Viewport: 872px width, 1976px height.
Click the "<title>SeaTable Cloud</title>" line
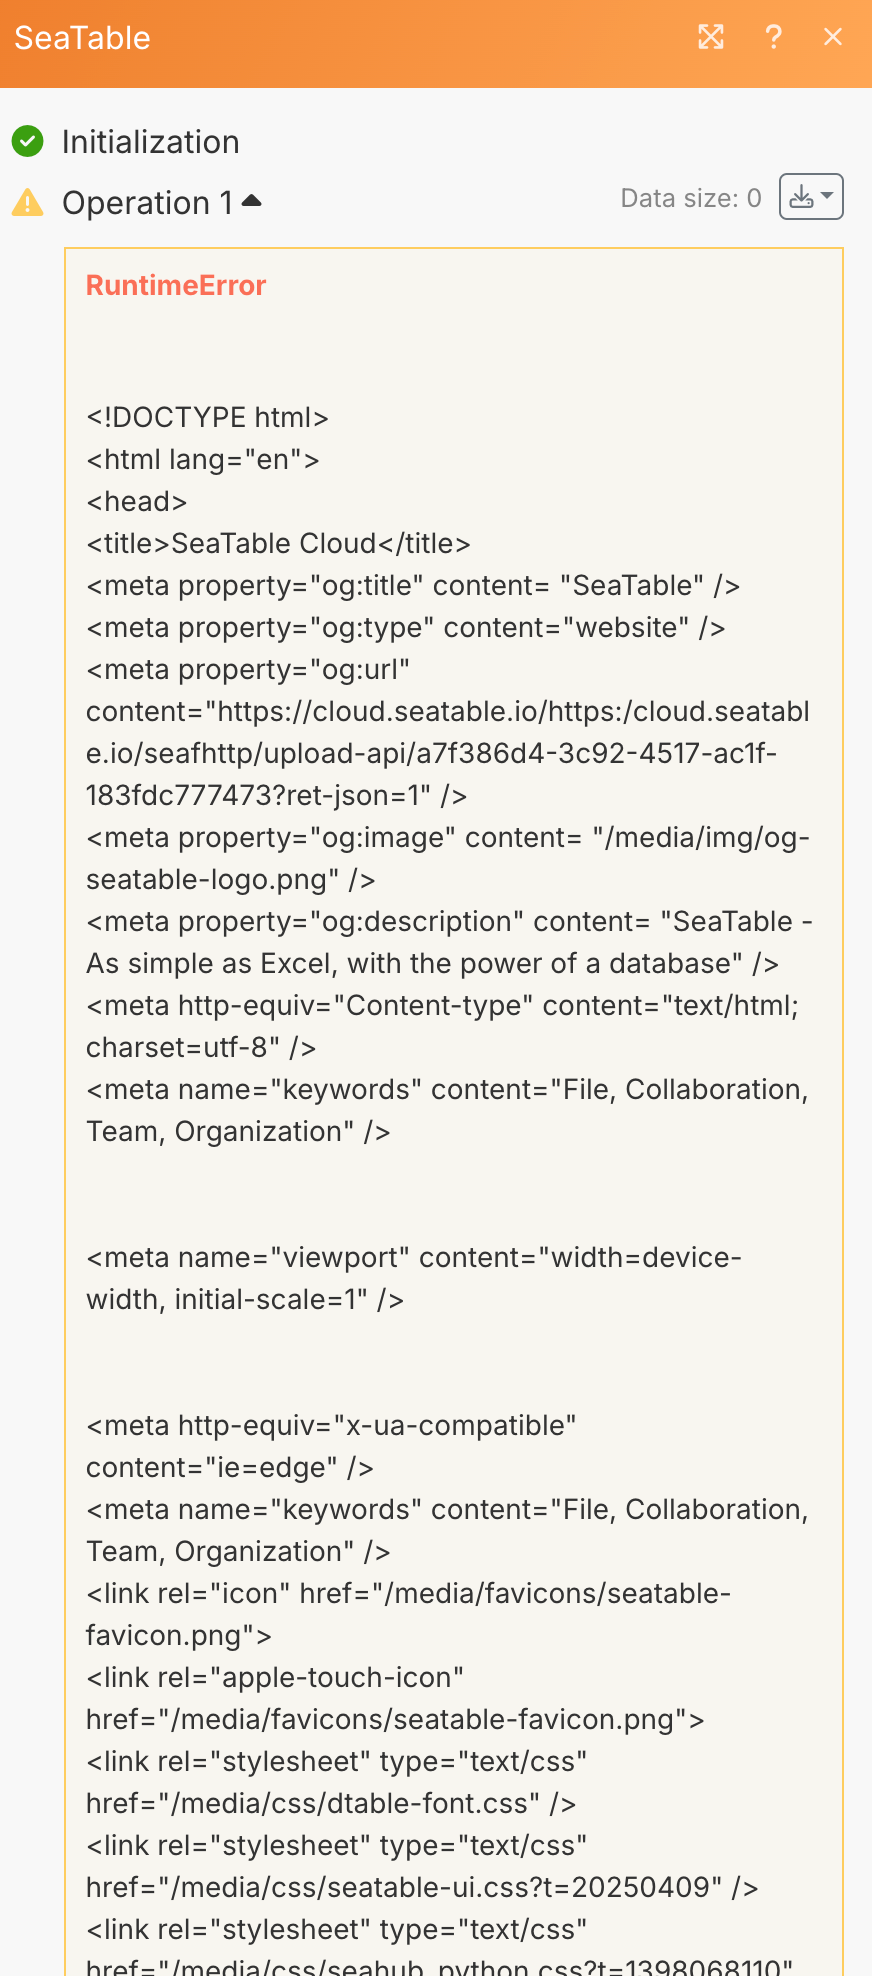click(278, 543)
